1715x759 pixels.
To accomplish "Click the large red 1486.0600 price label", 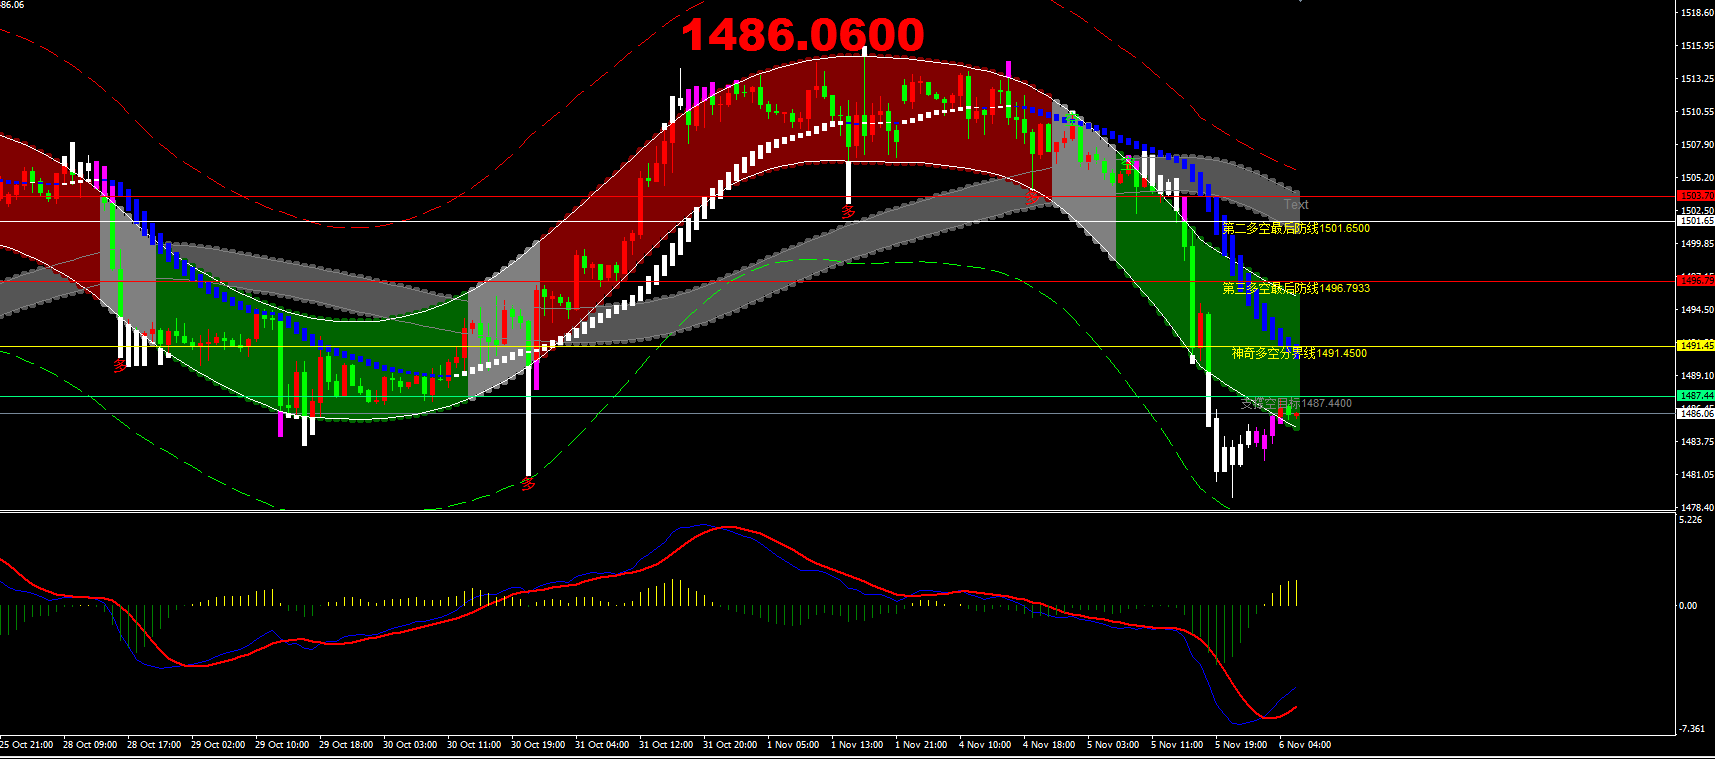I will tap(803, 35).
